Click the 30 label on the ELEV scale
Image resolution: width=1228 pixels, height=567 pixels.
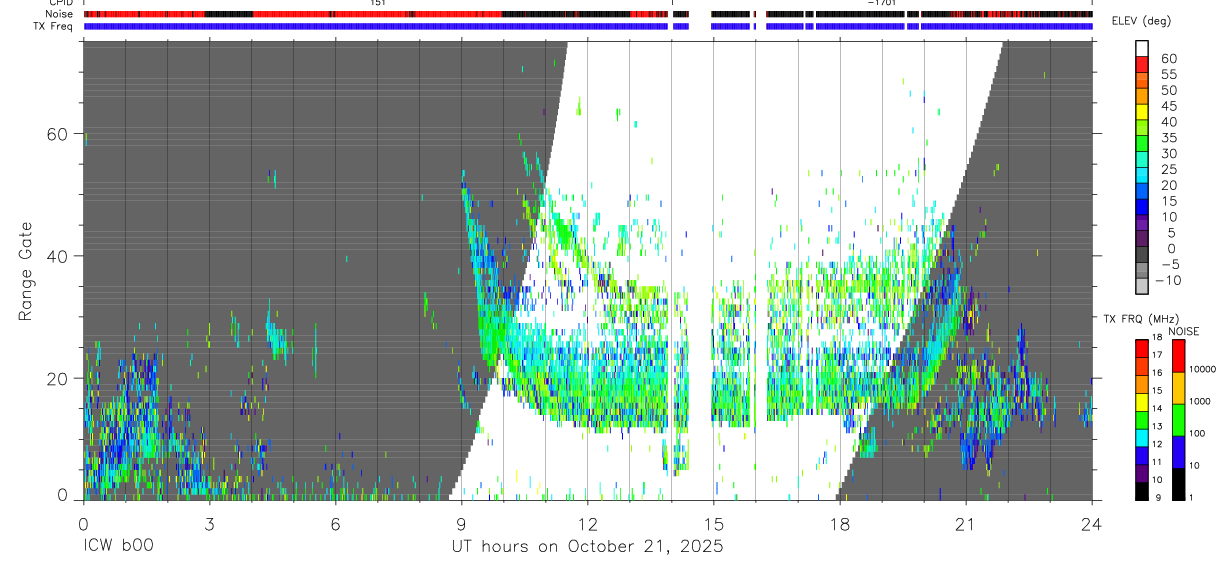tap(1167, 154)
